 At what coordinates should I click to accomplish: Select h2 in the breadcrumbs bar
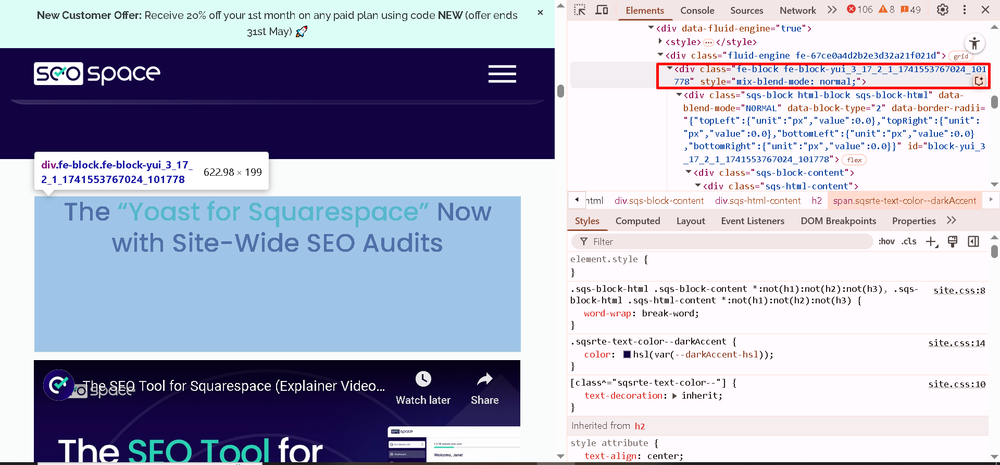817,200
